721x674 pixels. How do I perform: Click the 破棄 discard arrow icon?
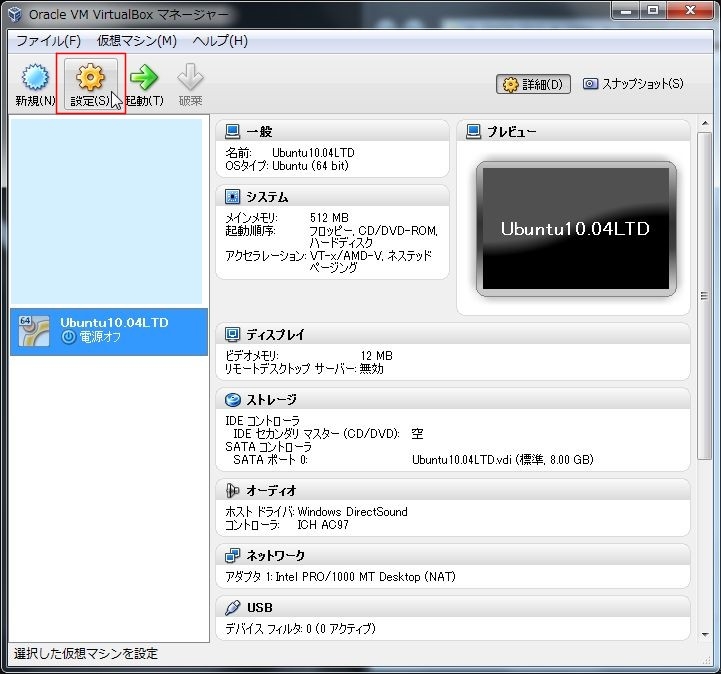click(x=190, y=77)
